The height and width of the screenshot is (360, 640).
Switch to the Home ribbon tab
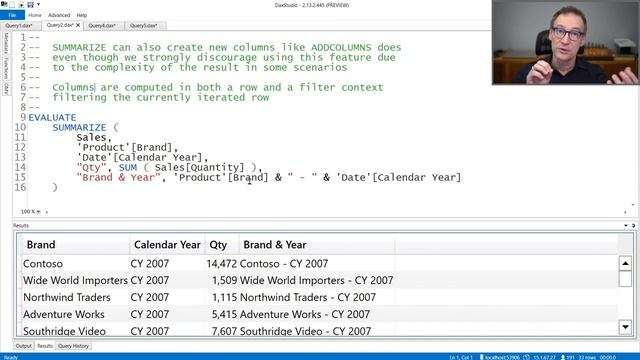[x=35, y=15]
